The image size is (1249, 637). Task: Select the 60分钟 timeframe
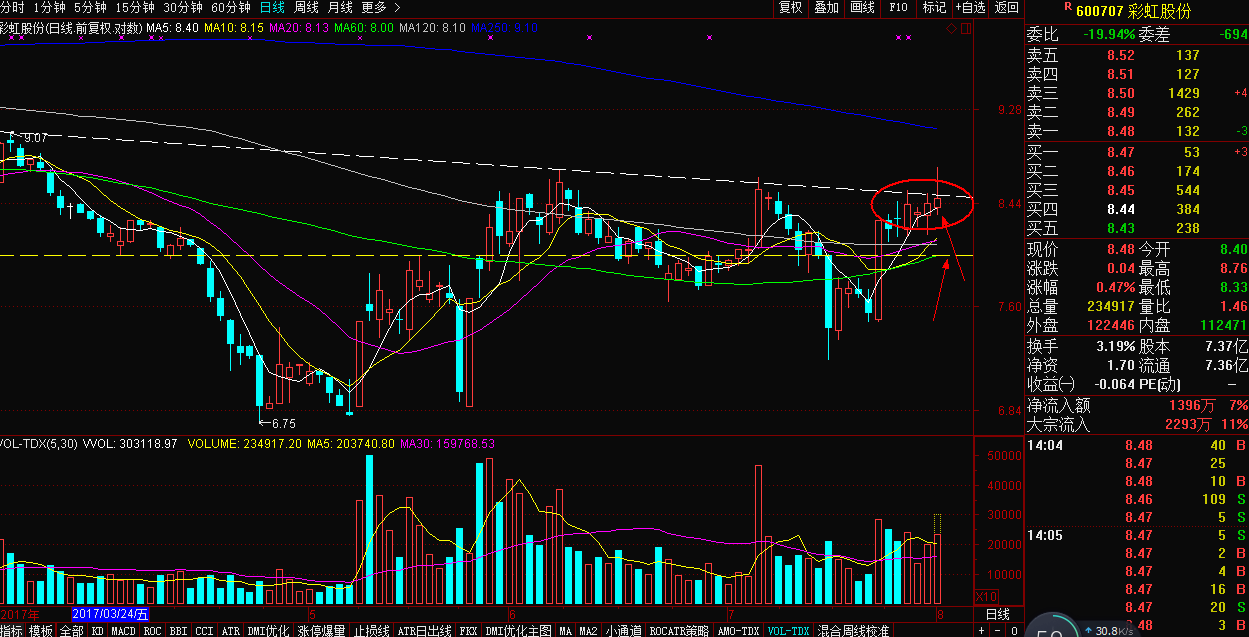(x=231, y=7)
